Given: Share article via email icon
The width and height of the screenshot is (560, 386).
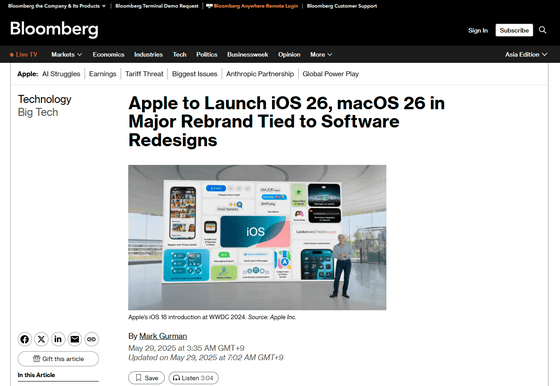Looking at the screenshot, I should (75, 339).
